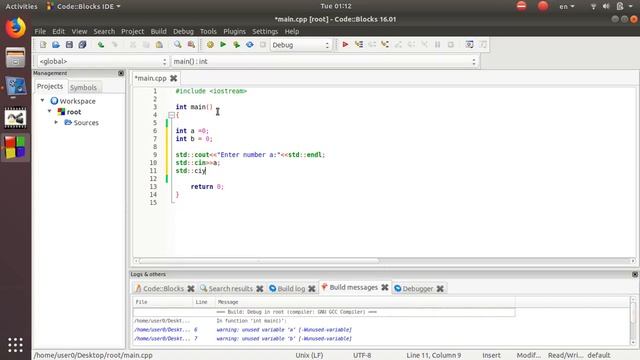
Task: Switch to the Symbols tab
Action: tap(83, 87)
